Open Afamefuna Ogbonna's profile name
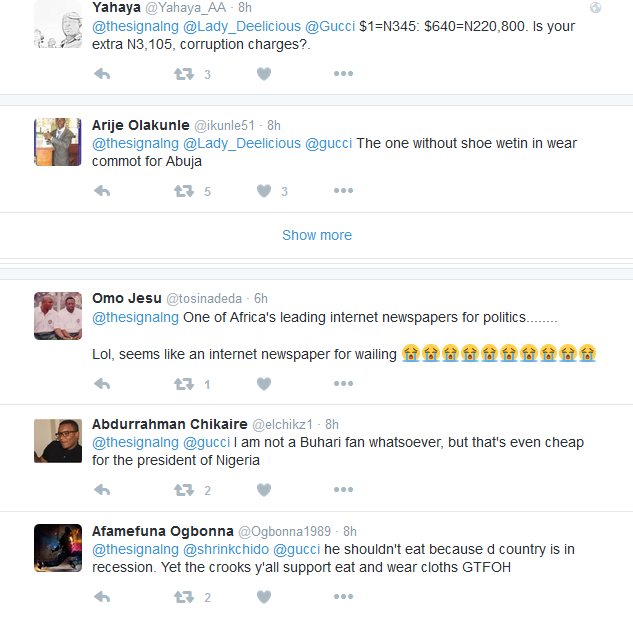The height and width of the screenshot is (617, 633). (162, 531)
